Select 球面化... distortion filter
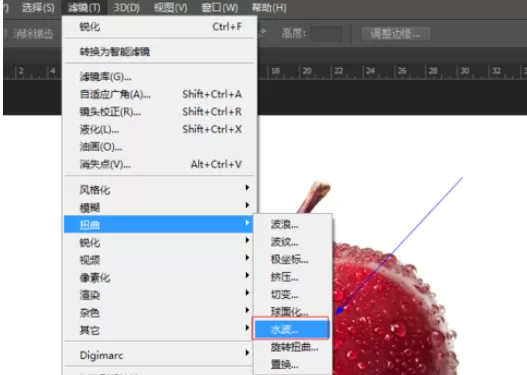This screenshot has height=375, width=527. click(x=292, y=311)
